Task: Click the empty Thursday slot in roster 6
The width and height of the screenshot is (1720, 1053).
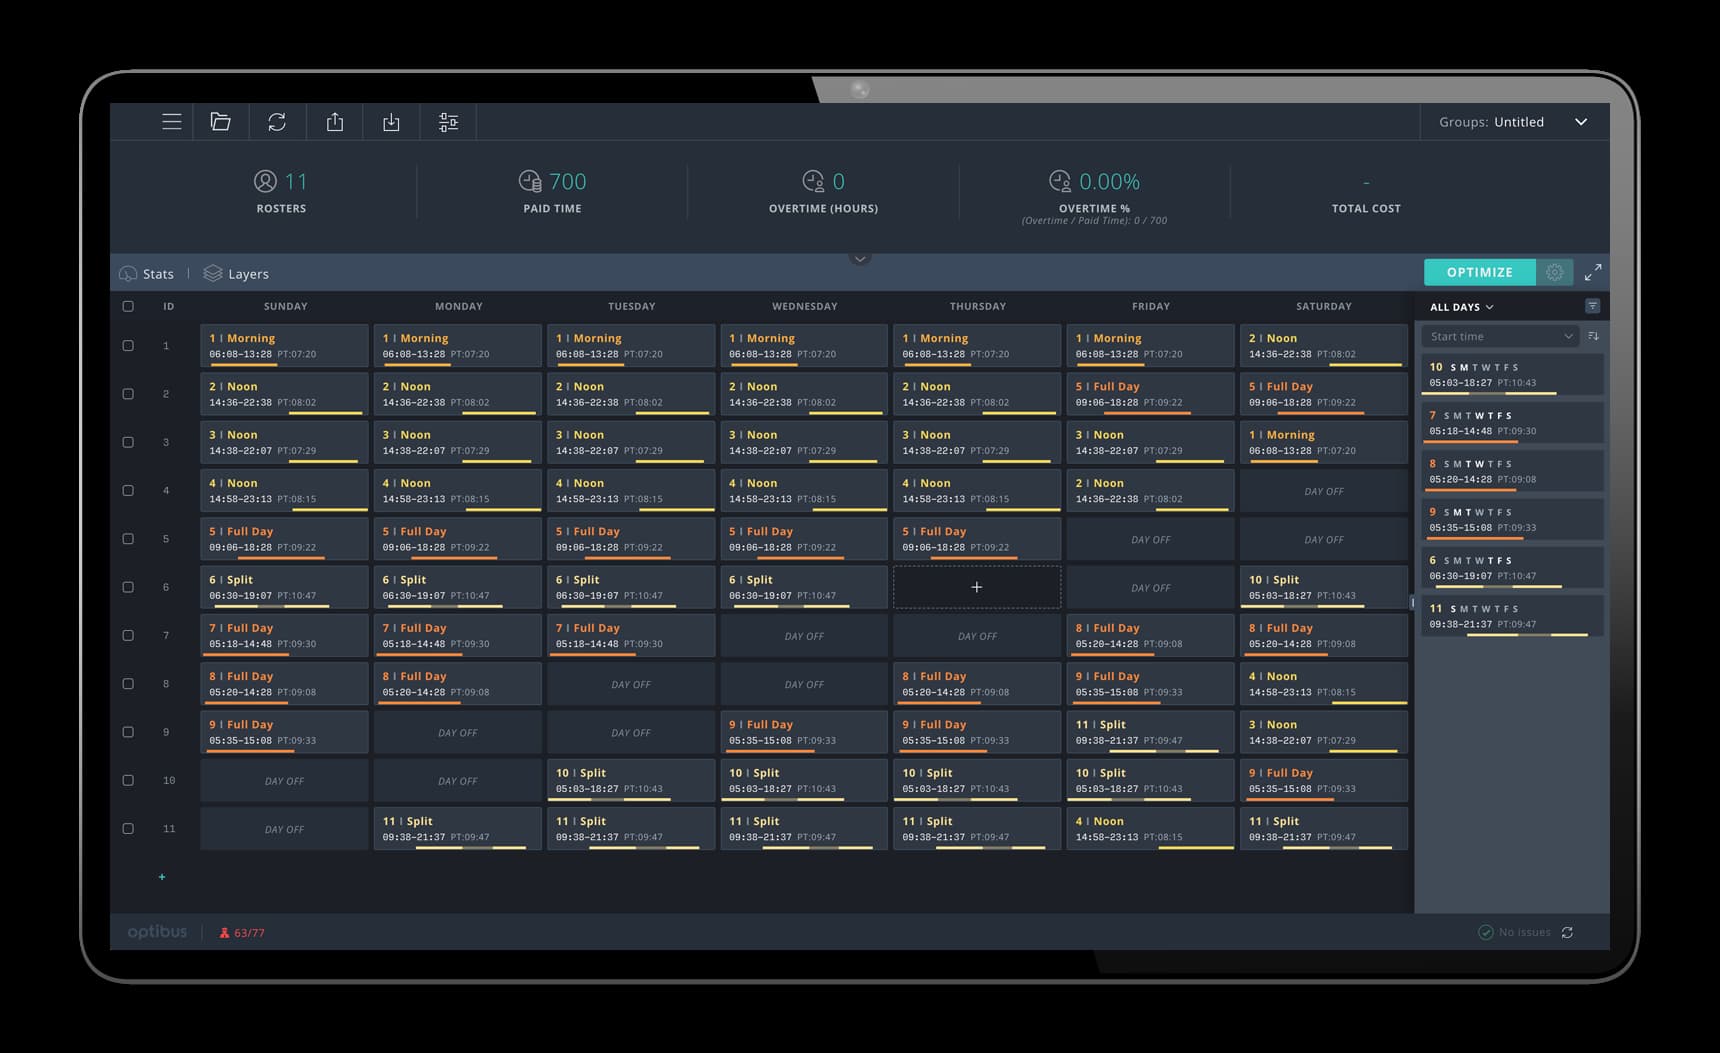Action: [977, 588]
